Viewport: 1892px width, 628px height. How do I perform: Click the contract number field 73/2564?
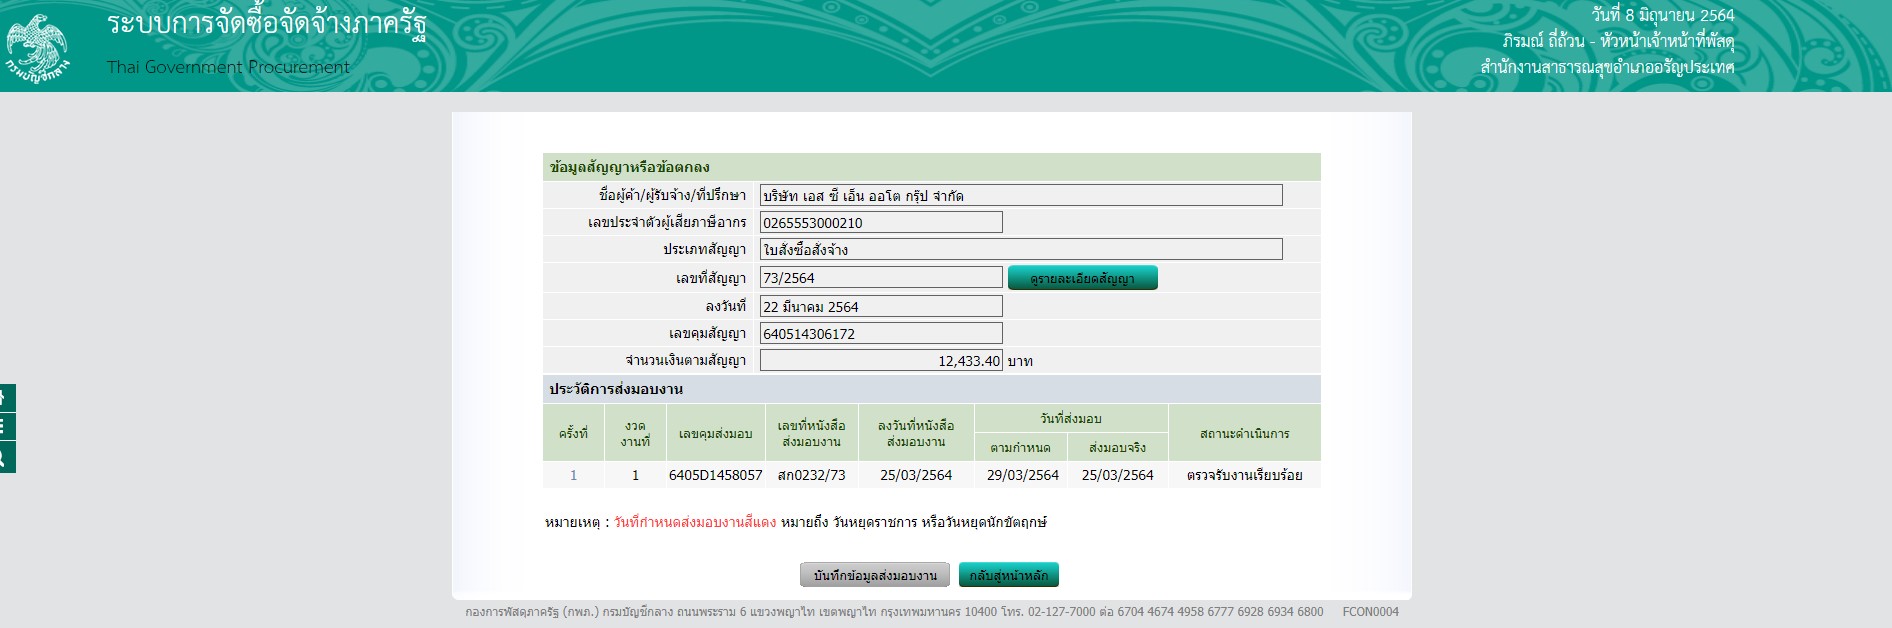tap(880, 278)
